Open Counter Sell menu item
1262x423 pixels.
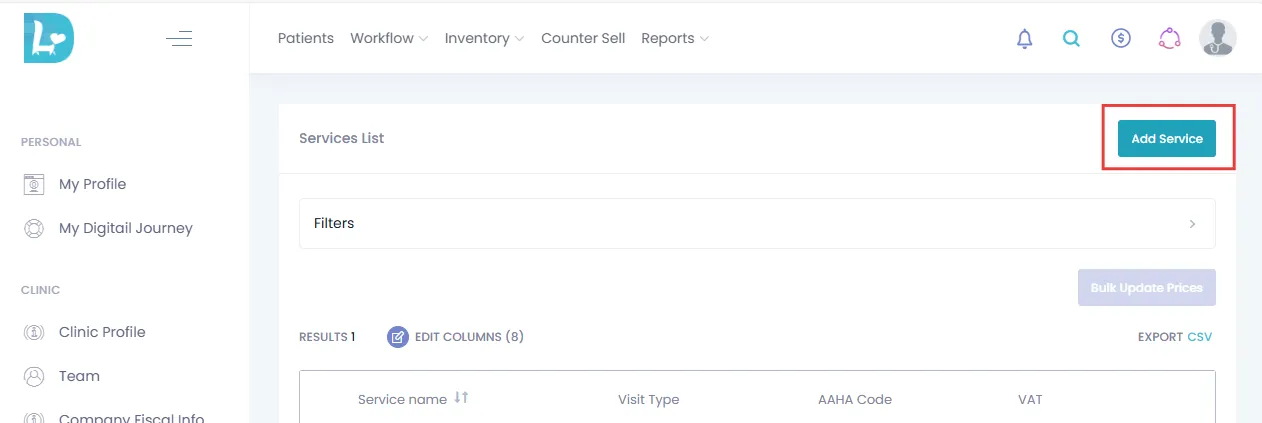(583, 38)
